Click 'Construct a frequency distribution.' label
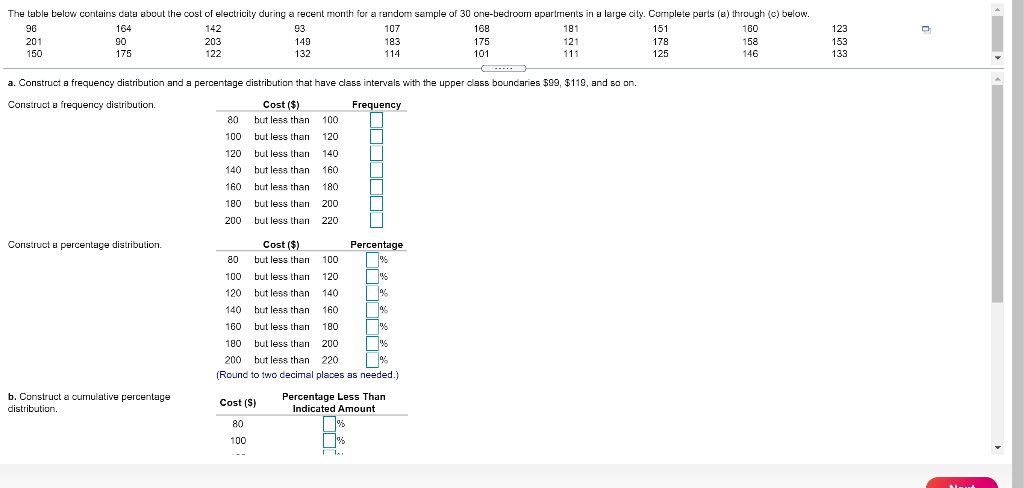The width and height of the screenshot is (1024, 488). click(82, 105)
